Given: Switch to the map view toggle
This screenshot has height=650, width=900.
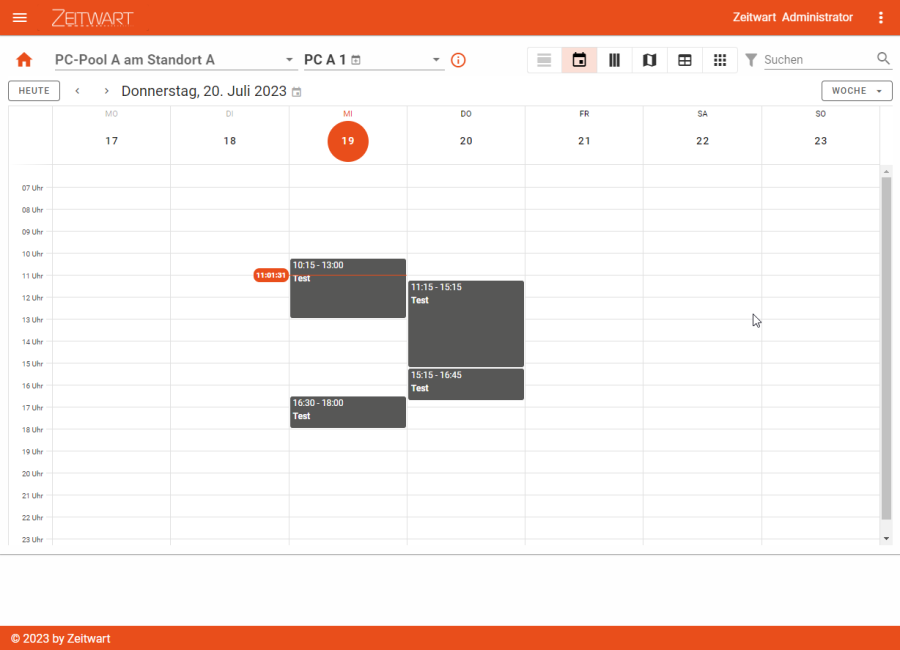Looking at the screenshot, I should tap(649, 60).
